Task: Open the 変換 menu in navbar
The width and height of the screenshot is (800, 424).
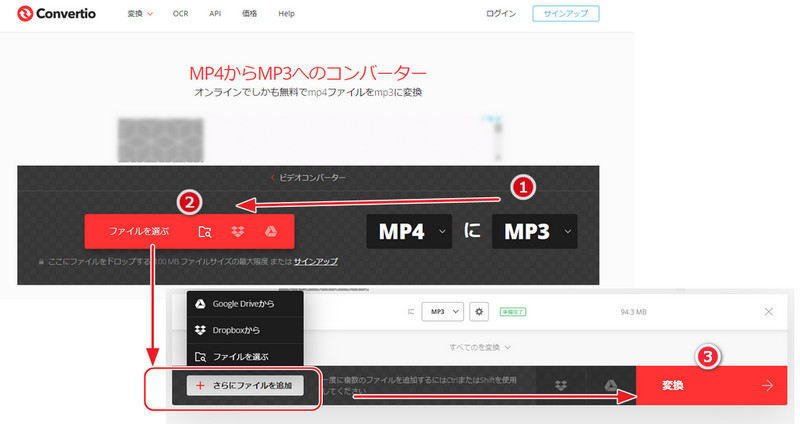Action: pyautogui.click(x=140, y=14)
